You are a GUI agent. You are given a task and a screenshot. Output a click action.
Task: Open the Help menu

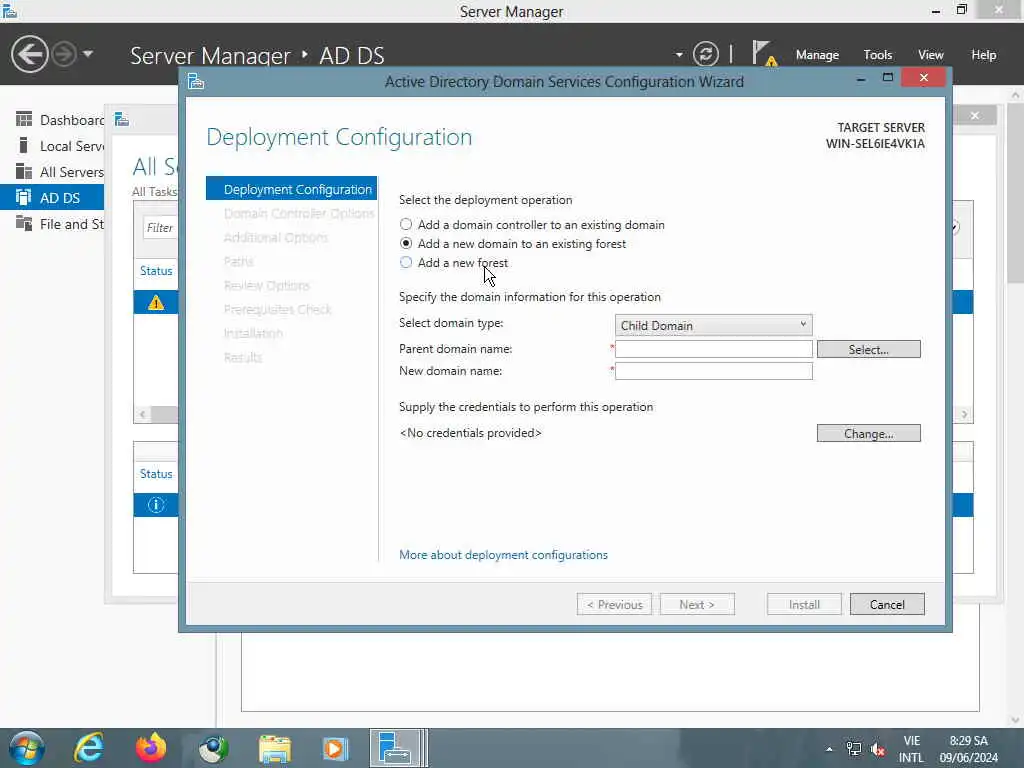(x=984, y=55)
